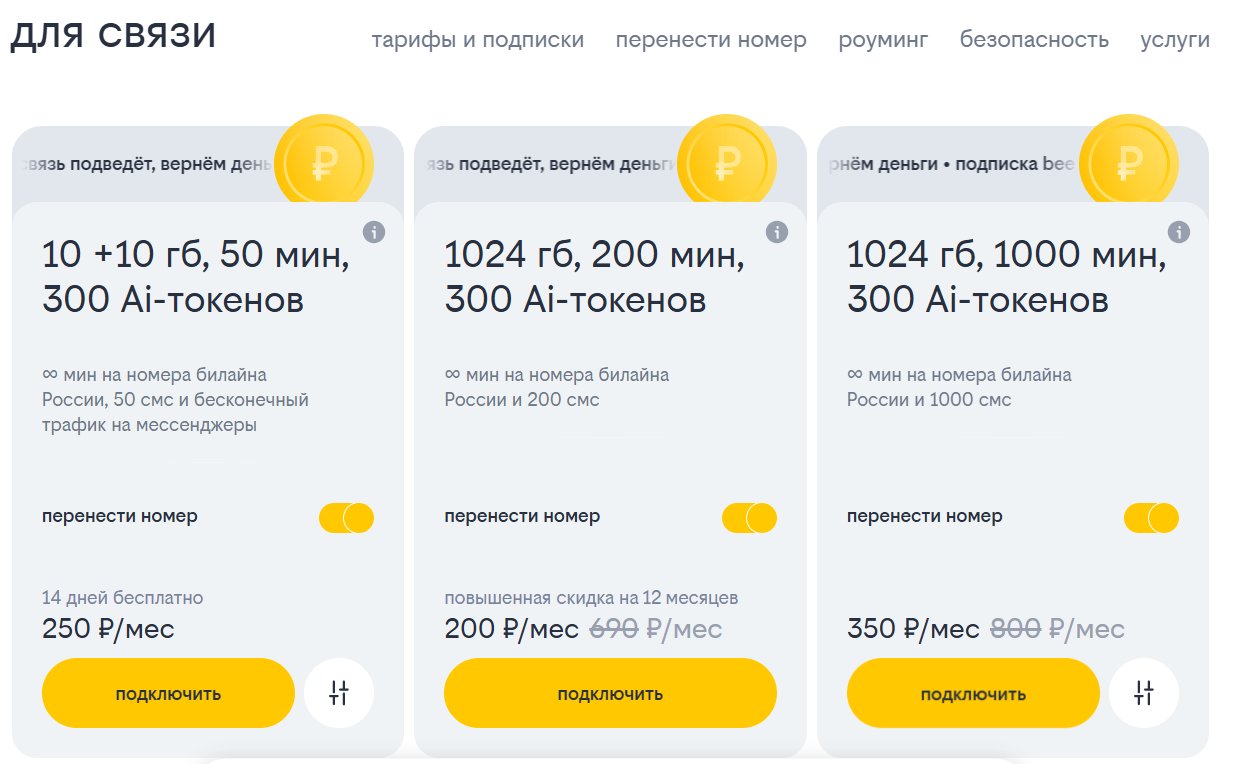The width and height of the screenshot is (1242, 764).
Task: Go to the роуминг section
Action: [x=883, y=40]
